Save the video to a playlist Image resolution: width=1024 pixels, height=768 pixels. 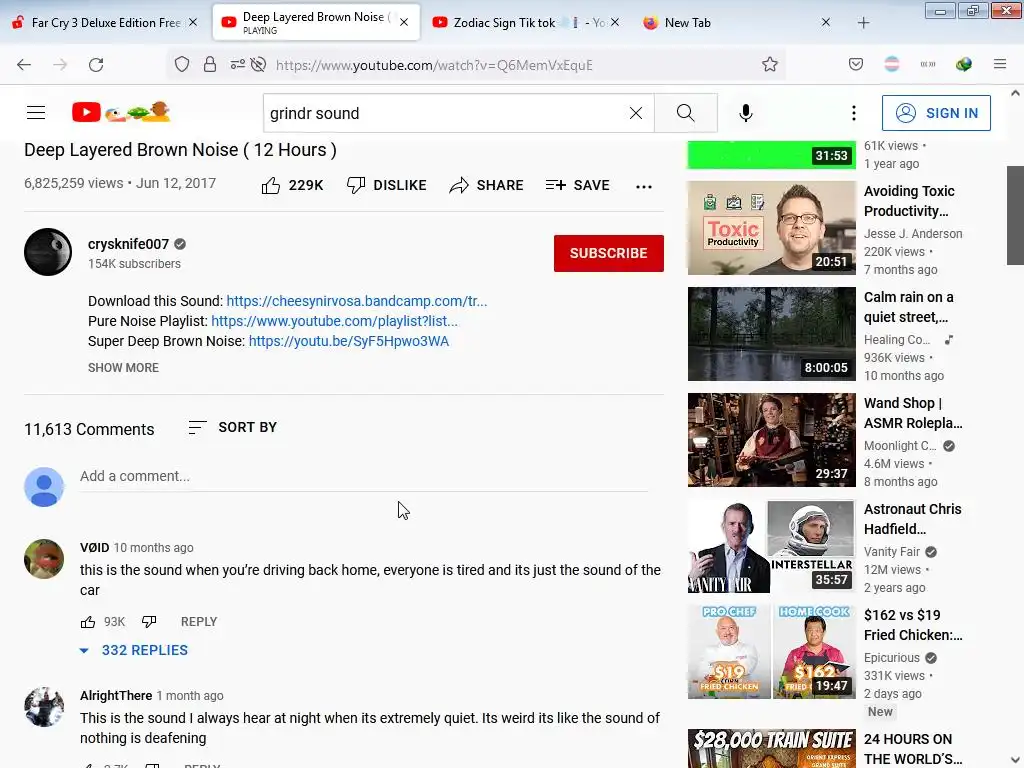[x=577, y=185]
